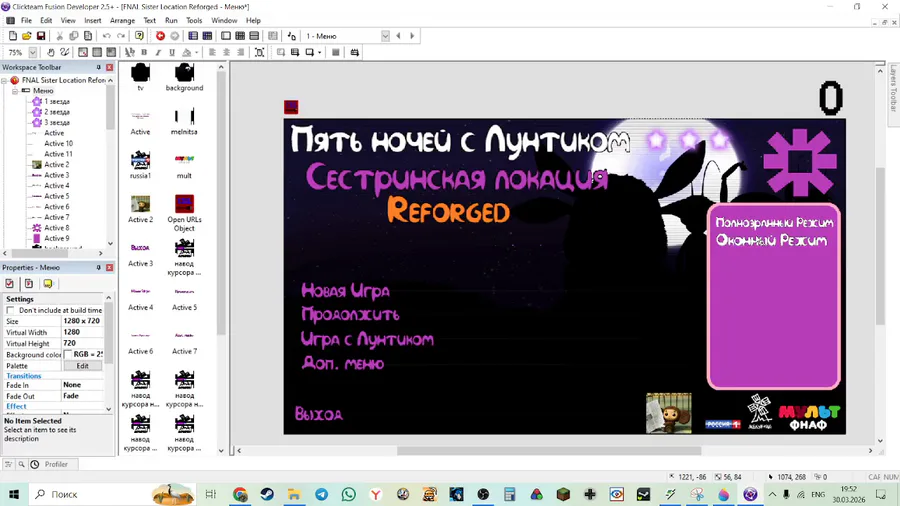Image resolution: width=900 pixels, height=506 pixels.
Task: Open the Insert menu
Action: coord(92,20)
